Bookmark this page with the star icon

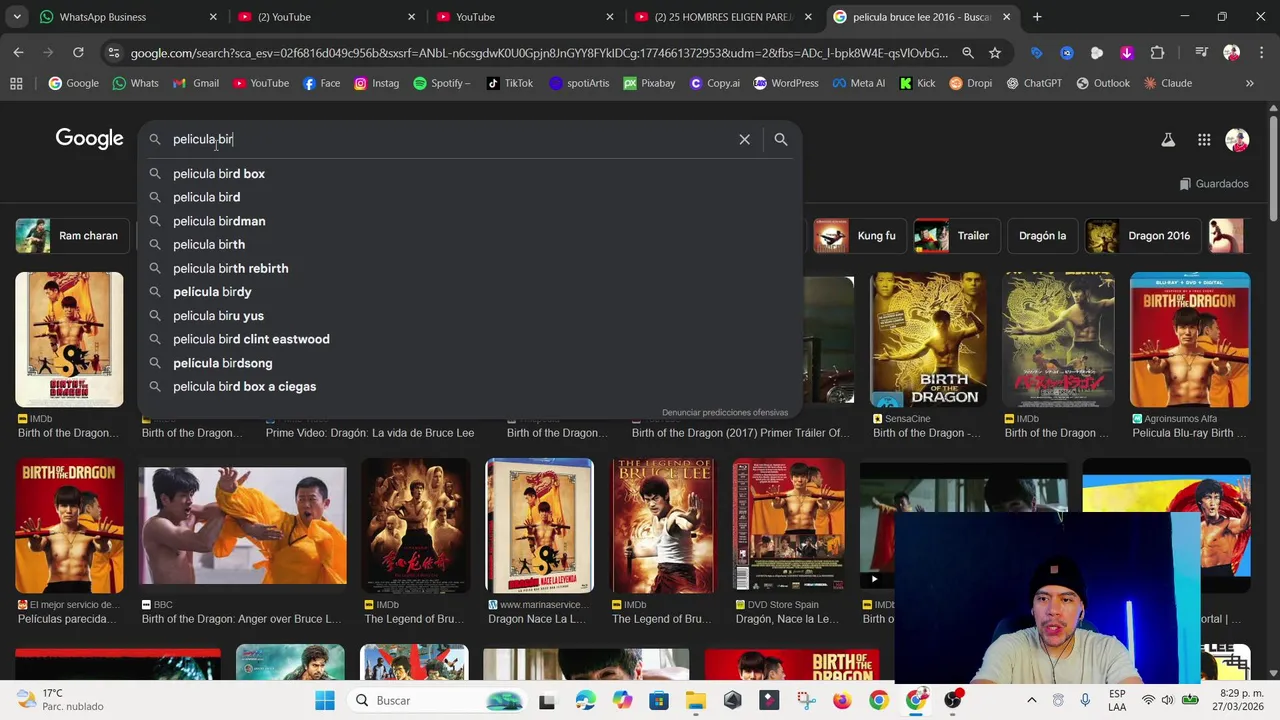pos(994,53)
